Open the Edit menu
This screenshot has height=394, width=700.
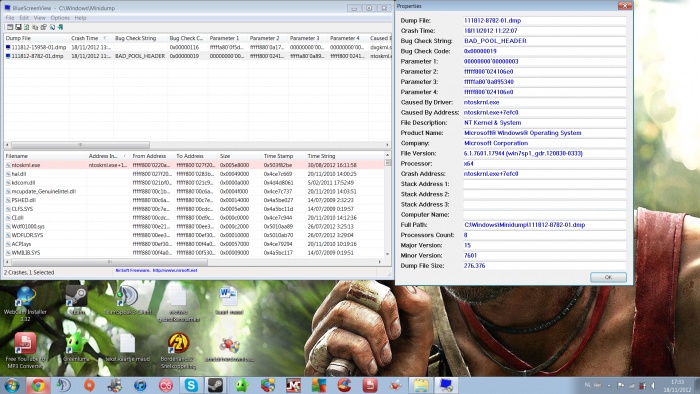[x=24, y=18]
